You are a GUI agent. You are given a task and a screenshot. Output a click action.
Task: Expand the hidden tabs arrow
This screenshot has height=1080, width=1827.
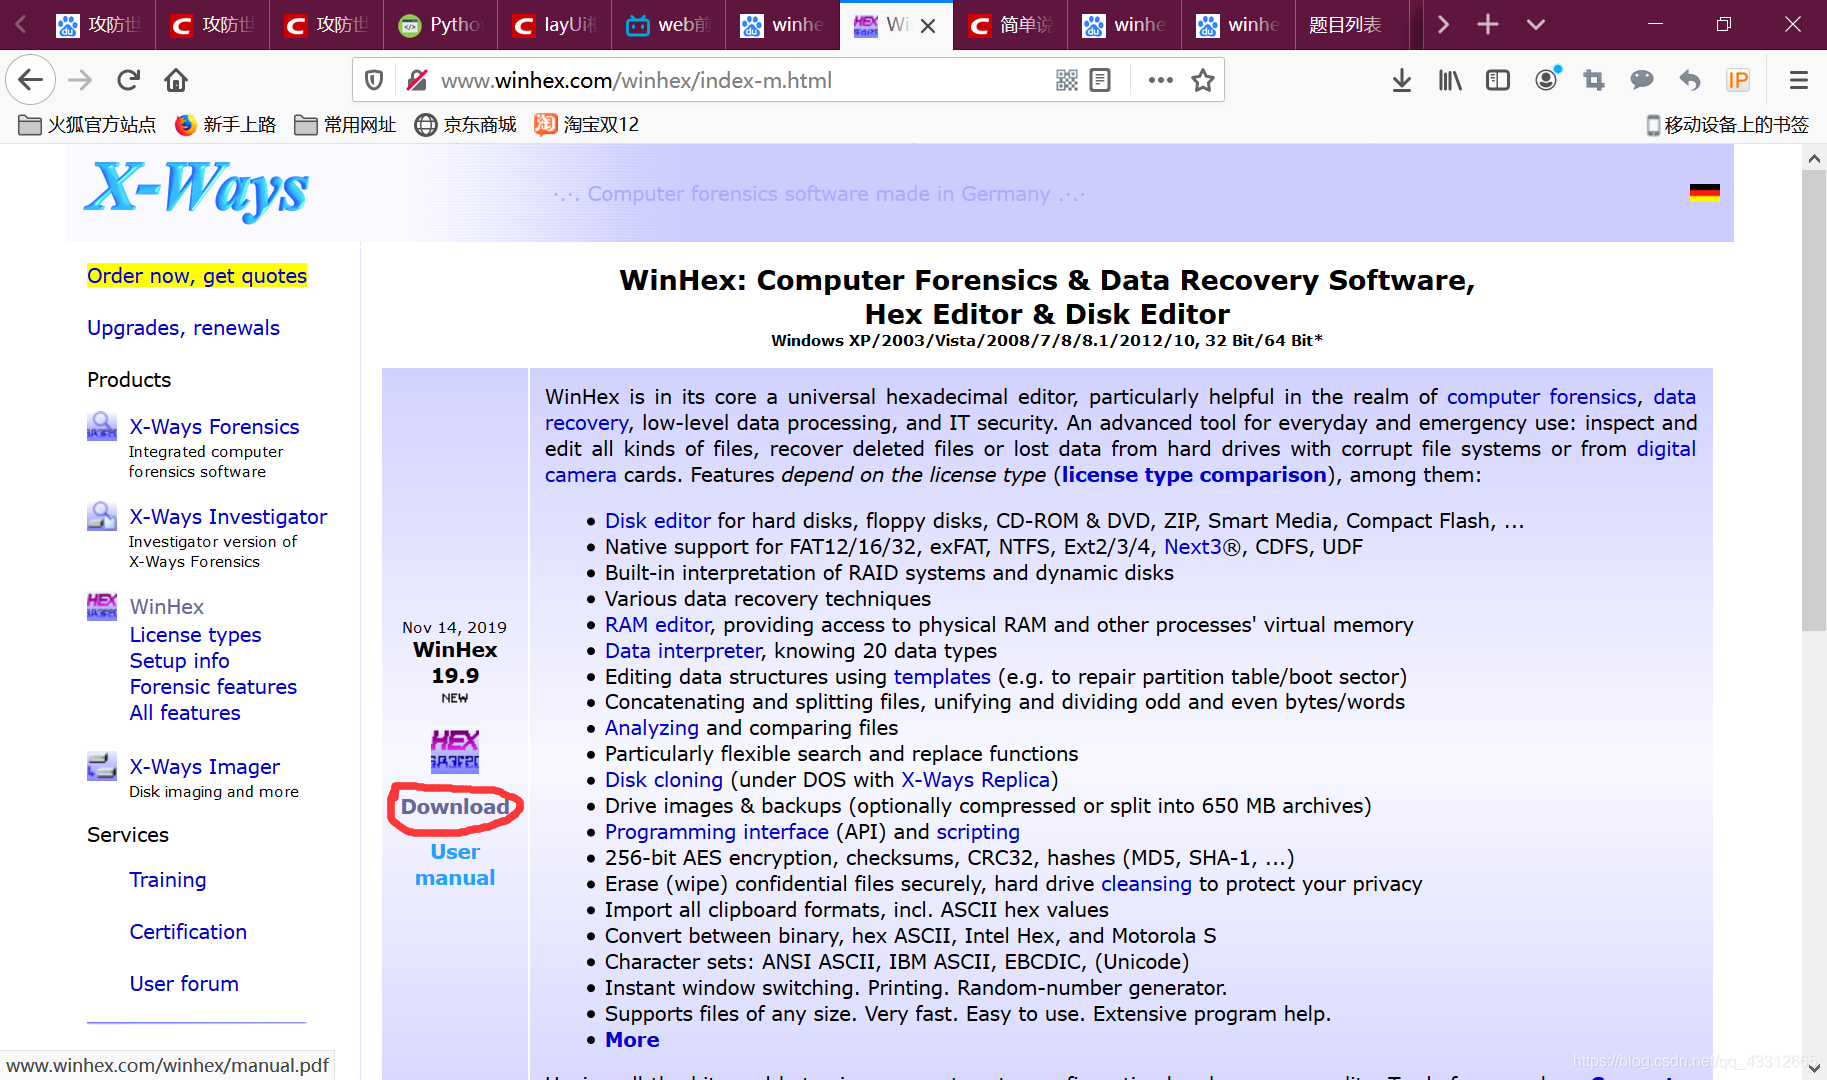(1442, 24)
